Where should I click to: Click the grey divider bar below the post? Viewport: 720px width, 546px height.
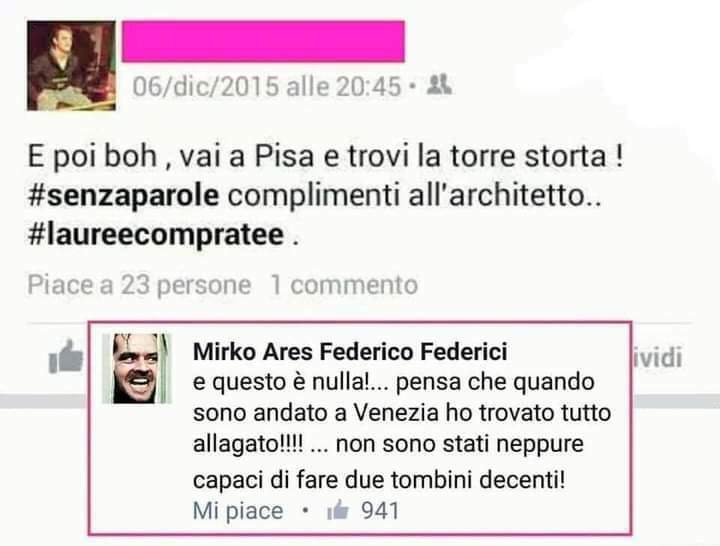click(x=44, y=401)
